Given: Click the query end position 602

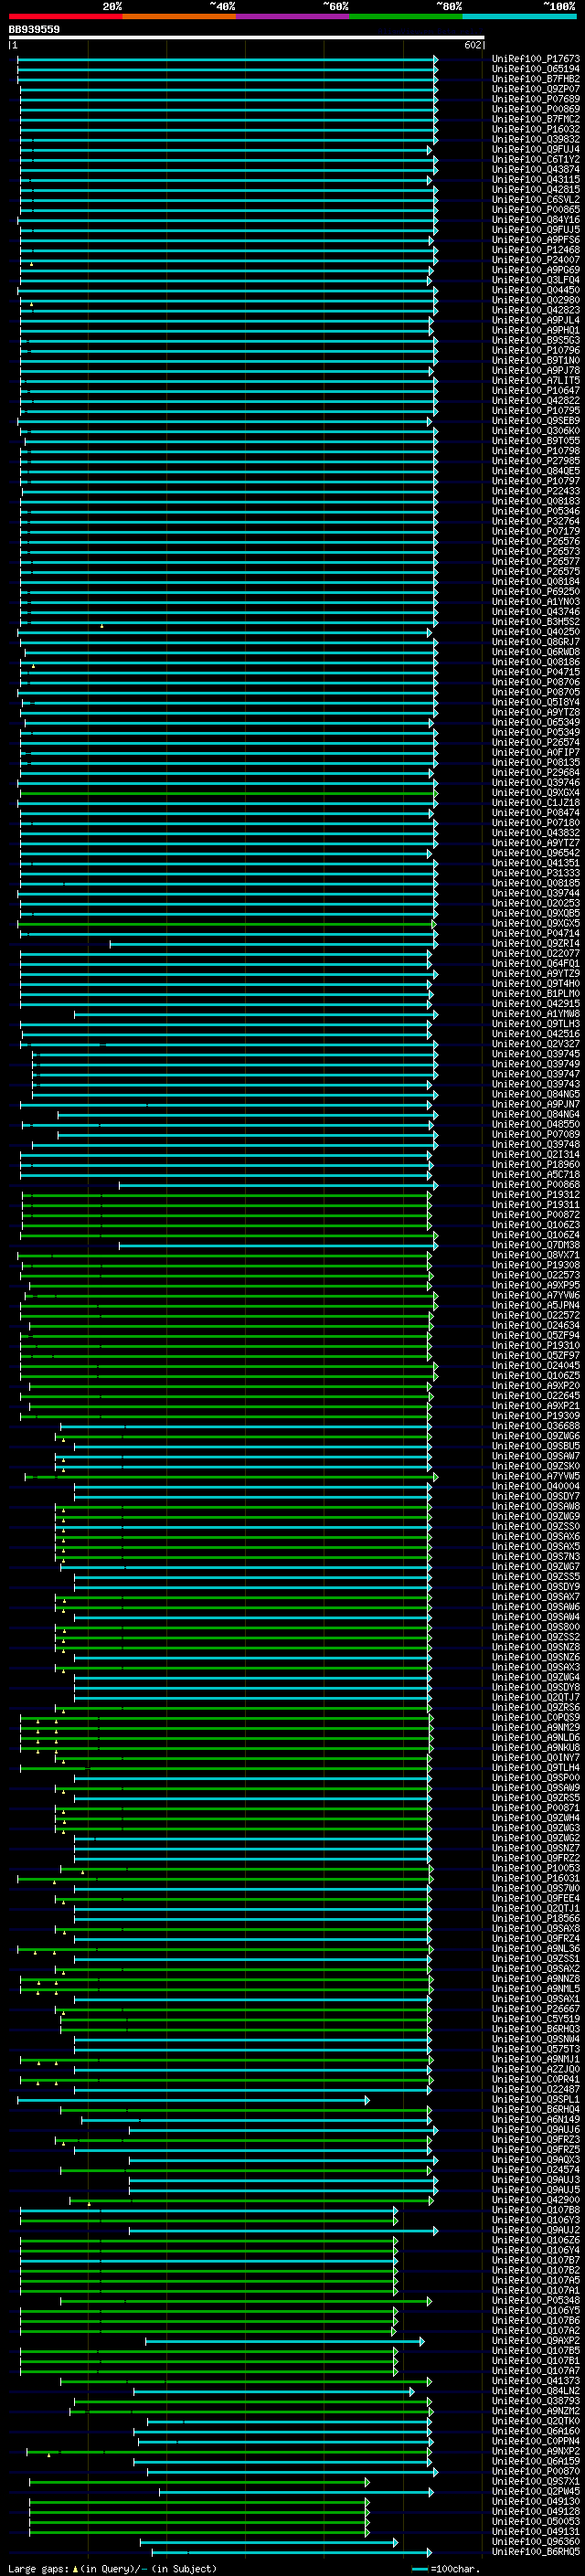Looking at the screenshot, I should coord(473,45).
